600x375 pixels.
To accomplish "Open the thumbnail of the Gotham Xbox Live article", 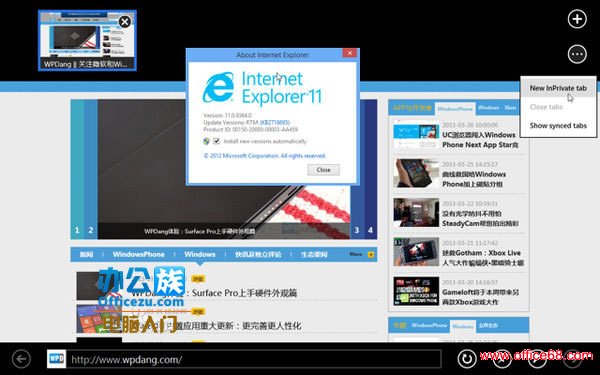I will pos(416,252).
